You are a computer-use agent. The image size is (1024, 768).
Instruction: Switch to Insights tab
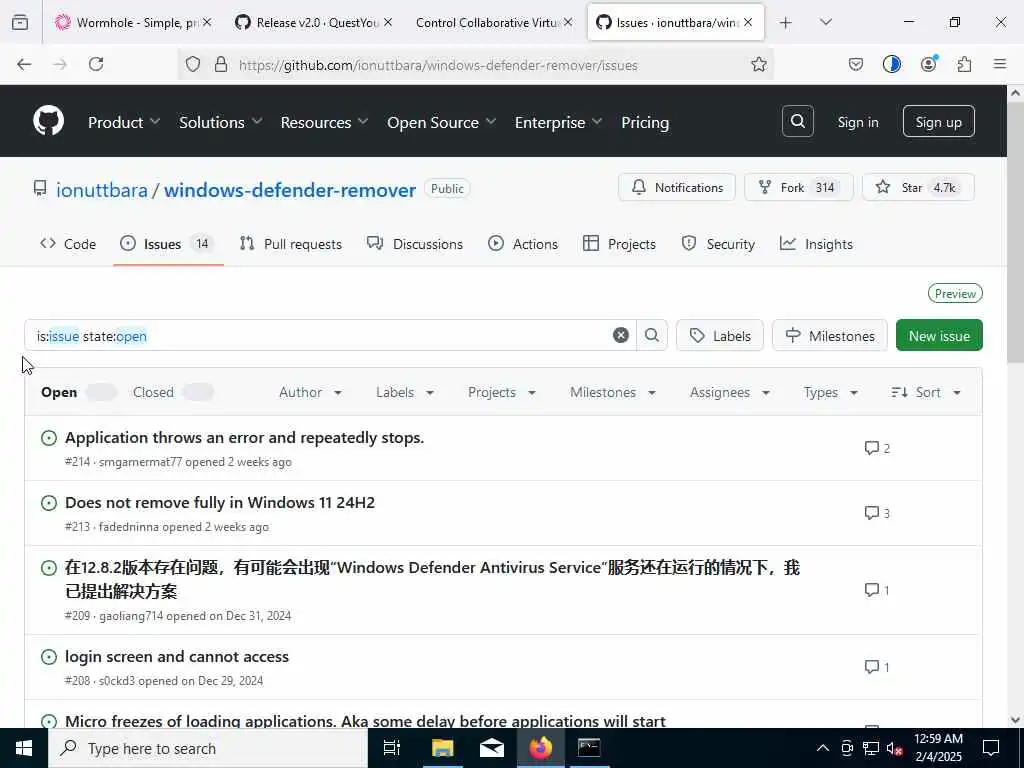click(x=816, y=244)
